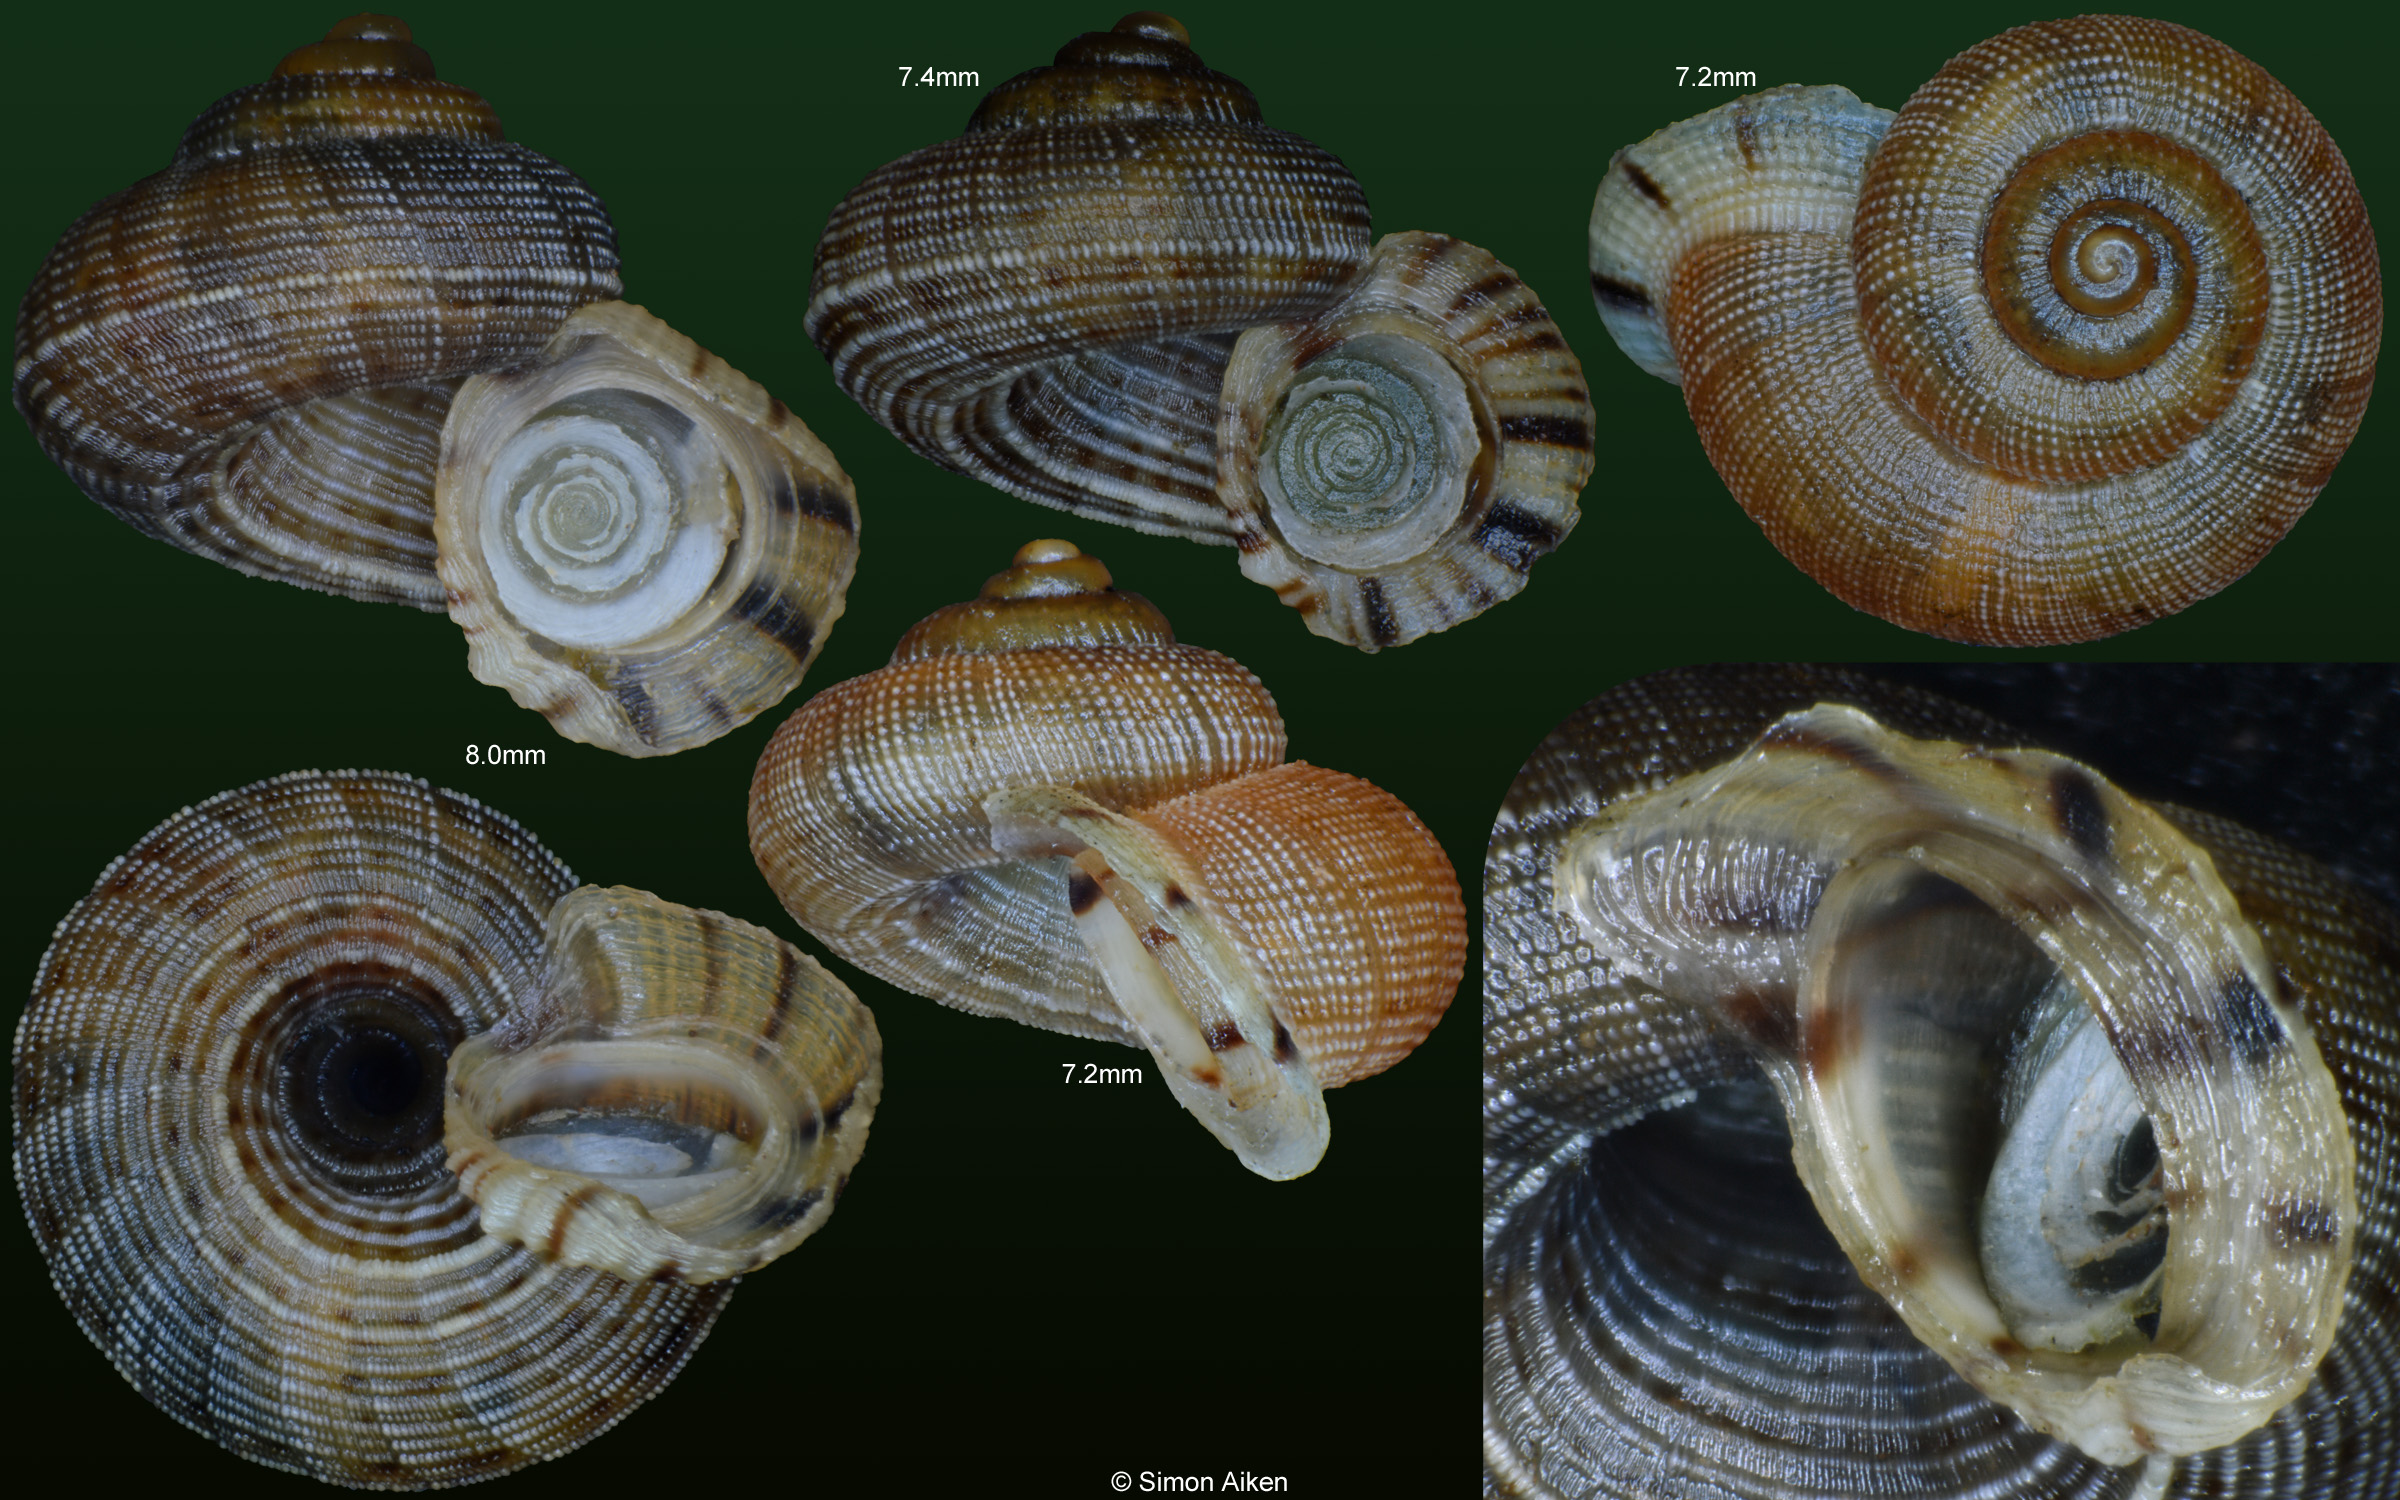Select the "© Simon Aiken" copyright text

[1199, 1482]
